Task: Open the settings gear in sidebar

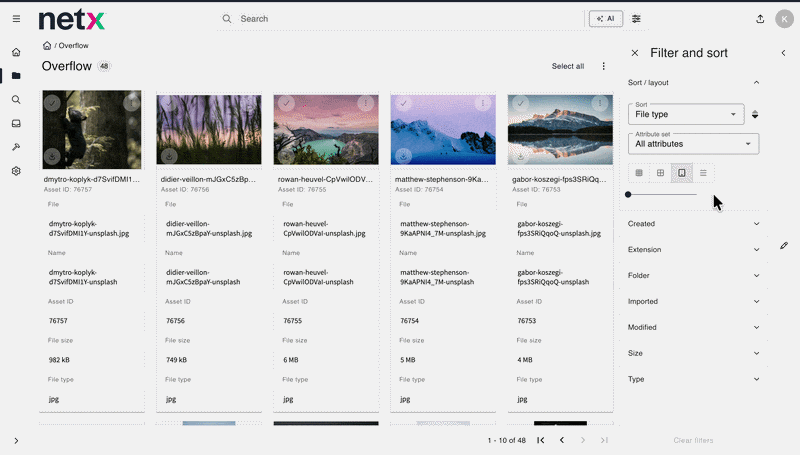Action: [16, 171]
